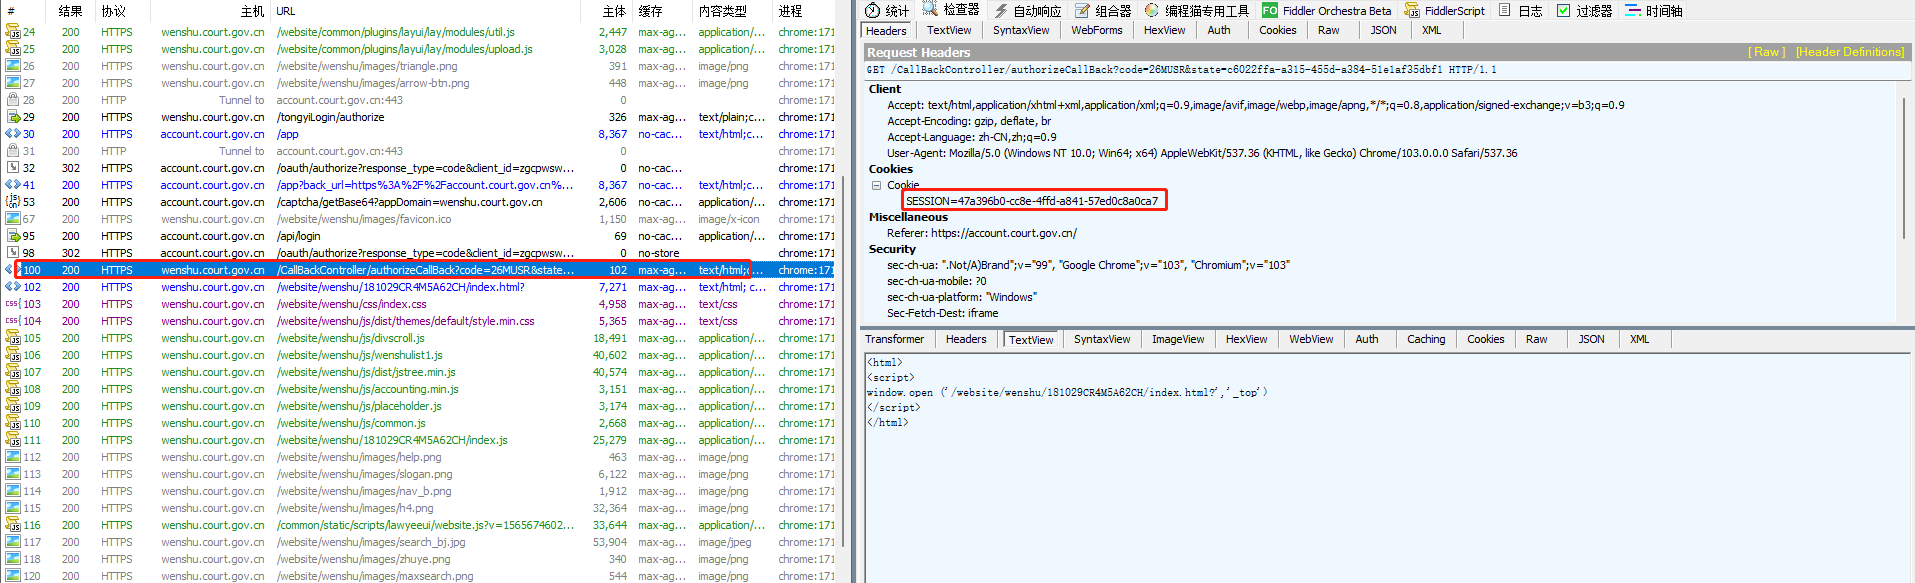The image size is (1915, 583).
Task: Click the [Header Definitions] link
Action: tap(1850, 52)
